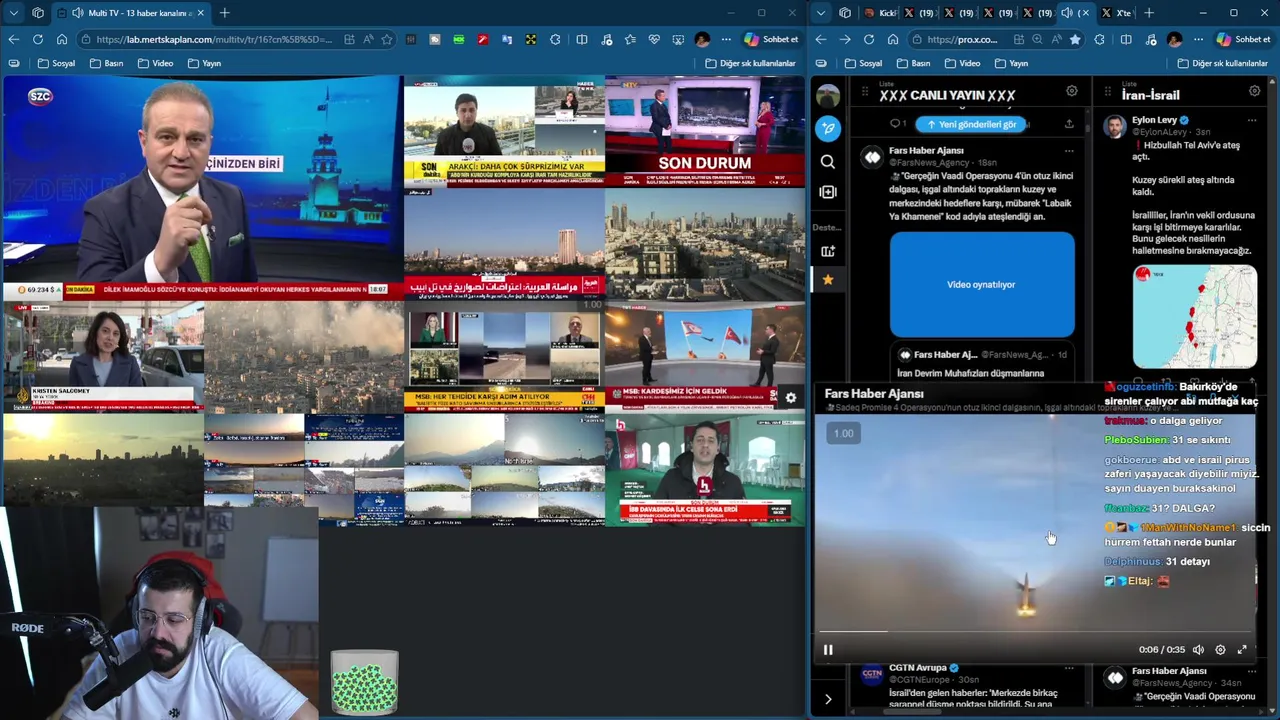Open more options on CGTN Avrupa post
Viewport: 1280px width, 720px height.
tap(1069, 668)
